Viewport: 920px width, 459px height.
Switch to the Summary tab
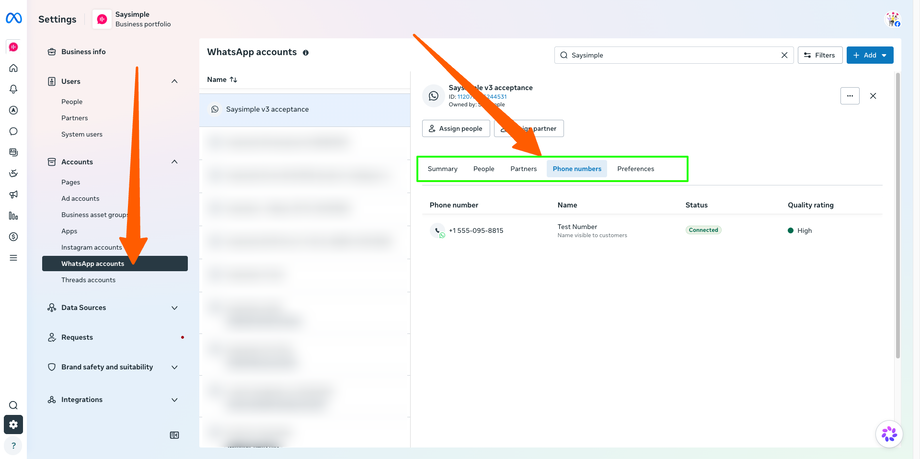(442, 168)
